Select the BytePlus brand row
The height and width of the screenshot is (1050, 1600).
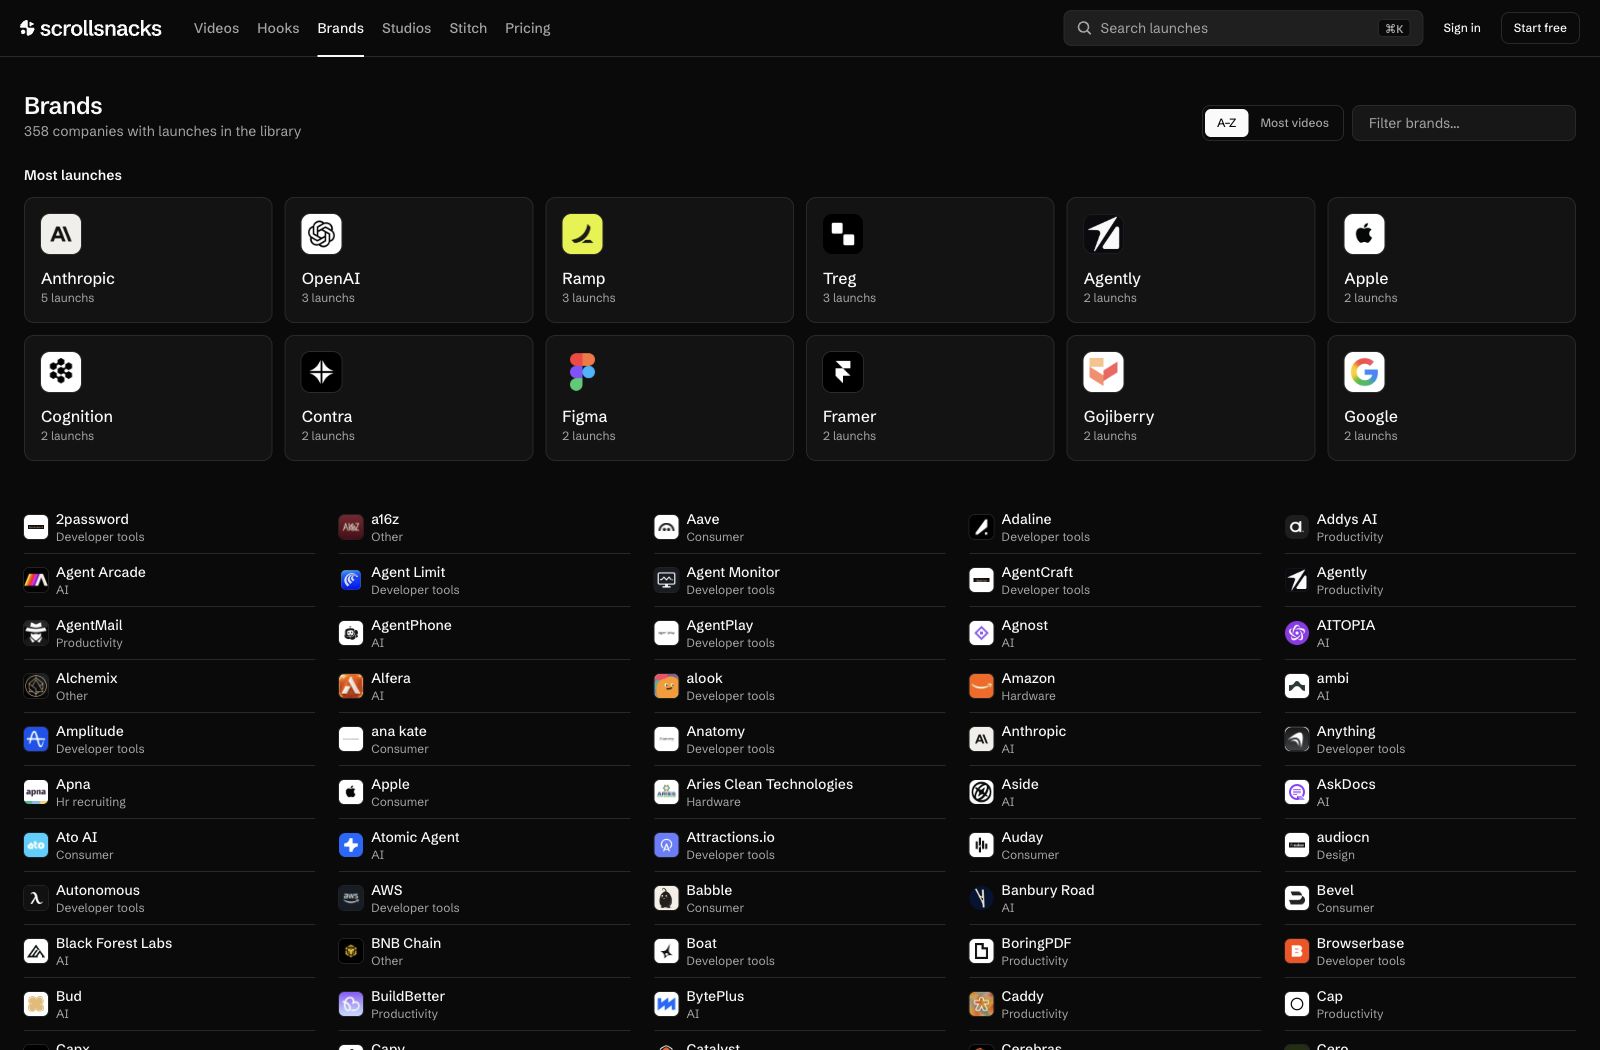coord(800,1004)
